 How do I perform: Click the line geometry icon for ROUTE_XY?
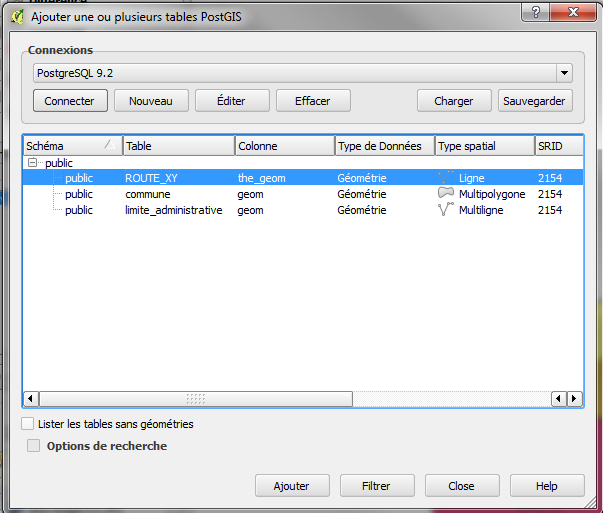click(446, 178)
